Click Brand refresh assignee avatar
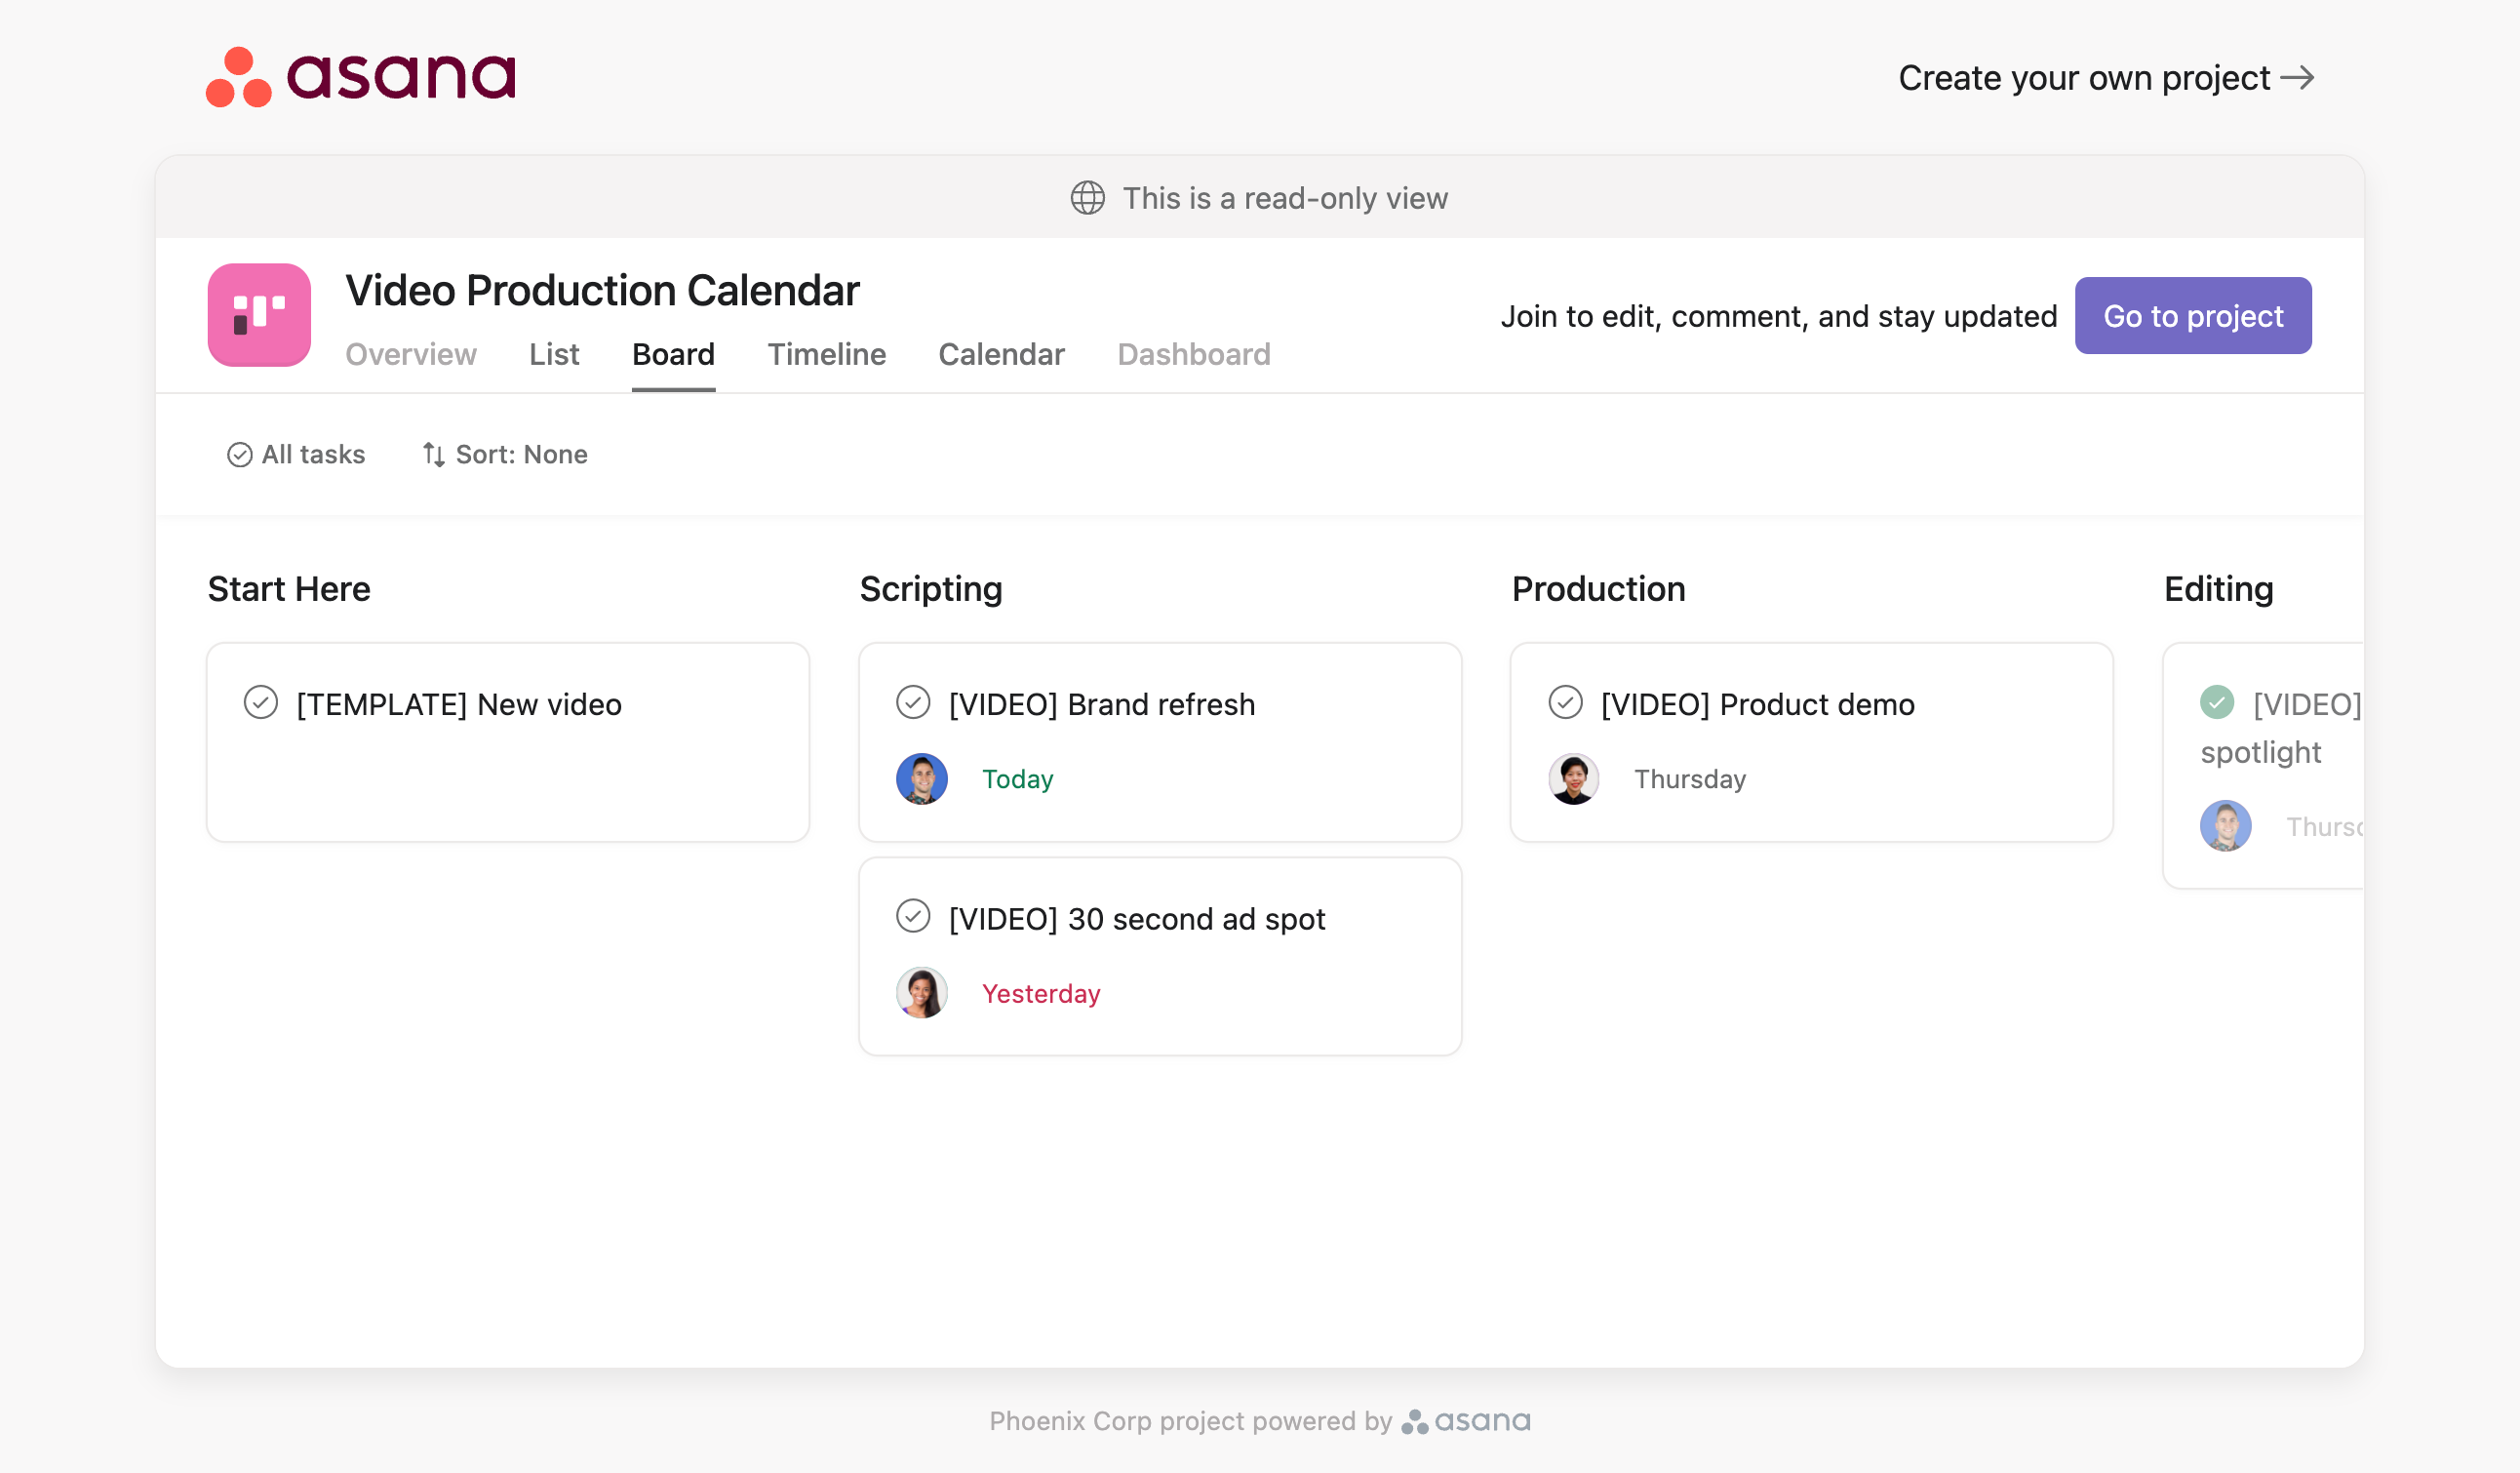This screenshot has height=1473, width=2520. click(921, 779)
